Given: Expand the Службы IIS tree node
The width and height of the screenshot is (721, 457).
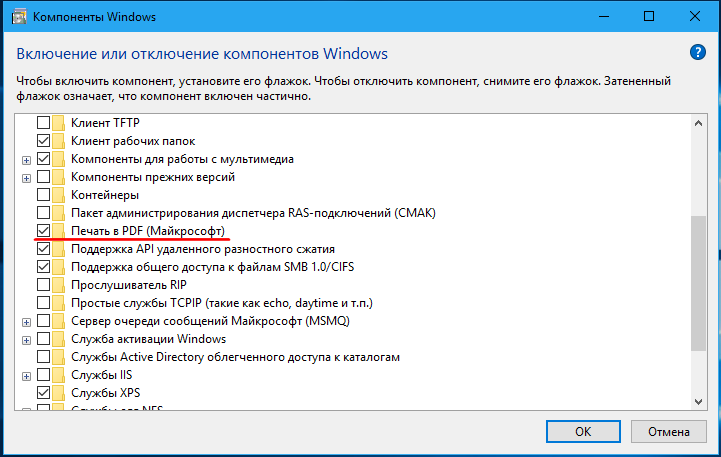Looking at the screenshot, I should point(26,376).
